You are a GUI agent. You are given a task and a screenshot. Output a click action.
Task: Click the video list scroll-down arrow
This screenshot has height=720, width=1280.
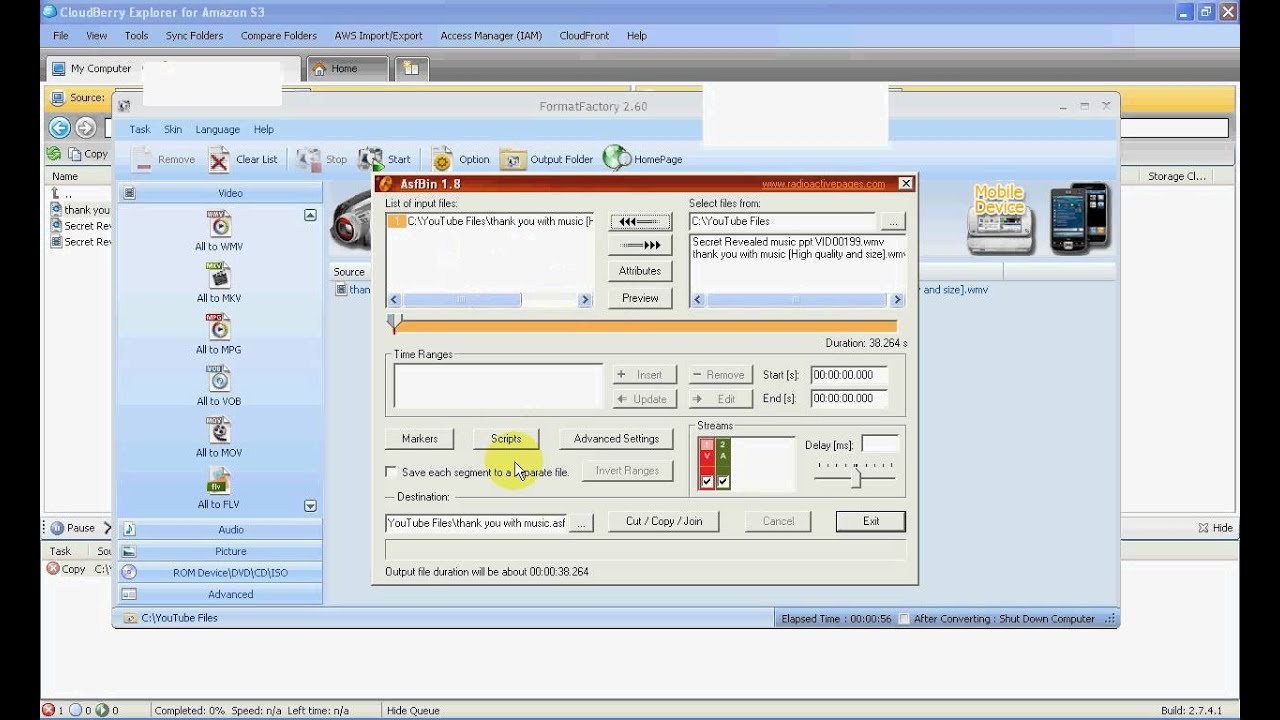[310, 506]
